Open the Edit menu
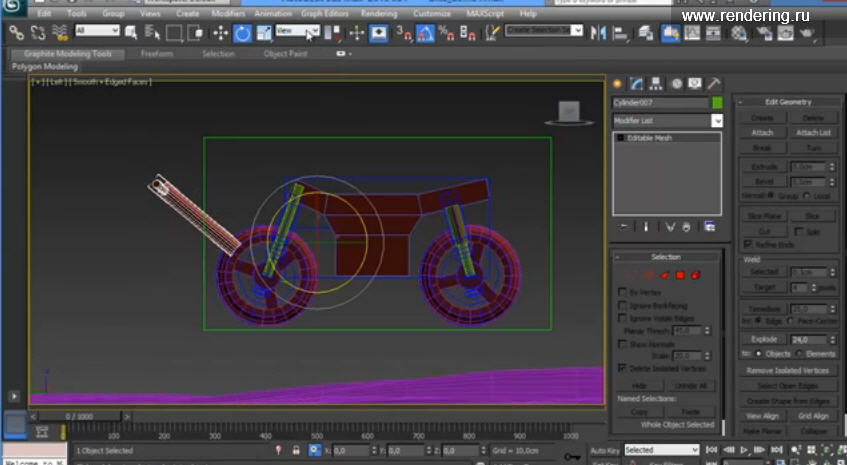This screenshot has width=847, height=465. point(44,14)
